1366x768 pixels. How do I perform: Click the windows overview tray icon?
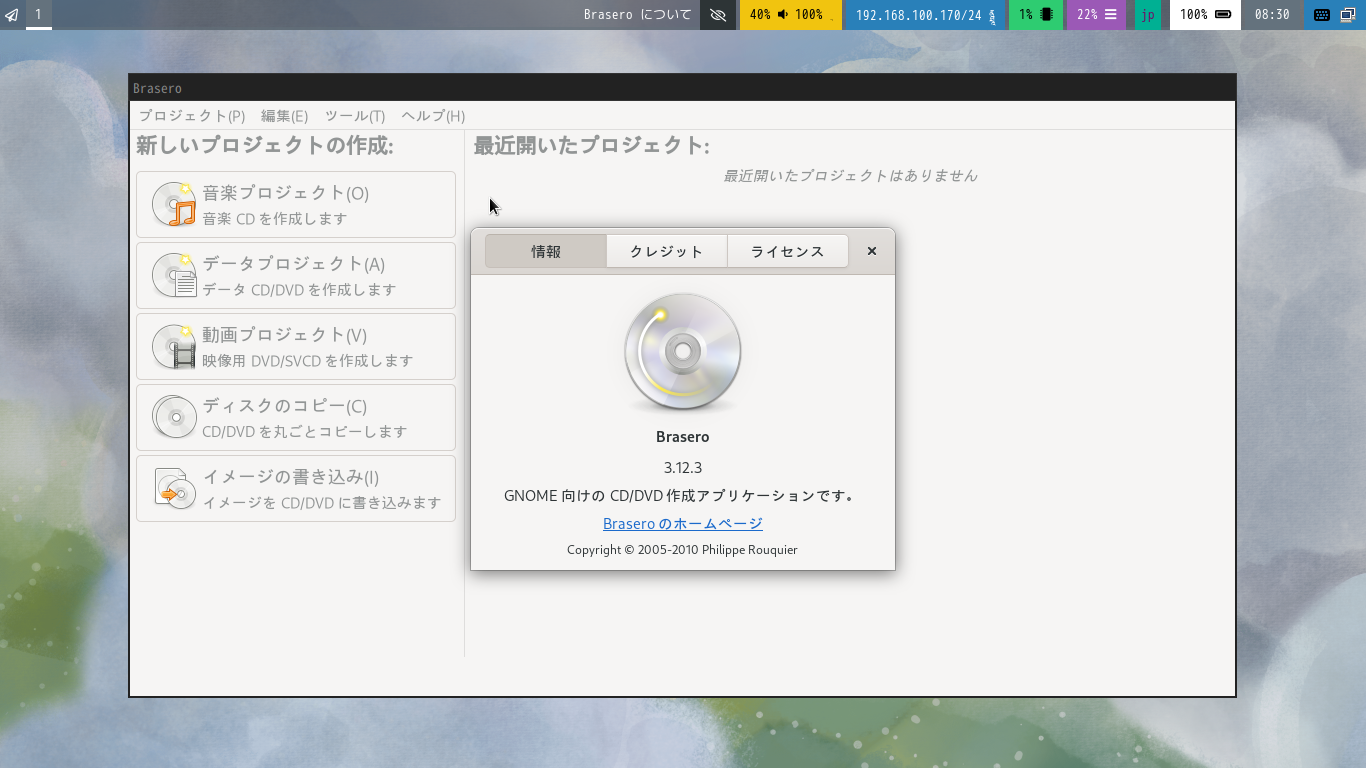1348,15
